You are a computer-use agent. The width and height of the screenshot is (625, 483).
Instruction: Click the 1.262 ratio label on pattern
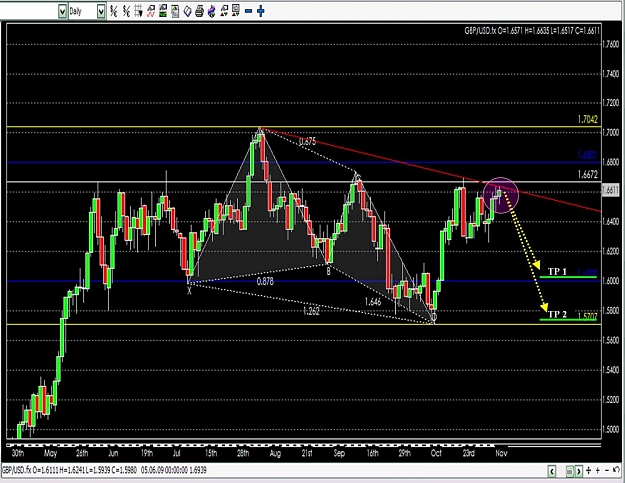coord(311,311)
